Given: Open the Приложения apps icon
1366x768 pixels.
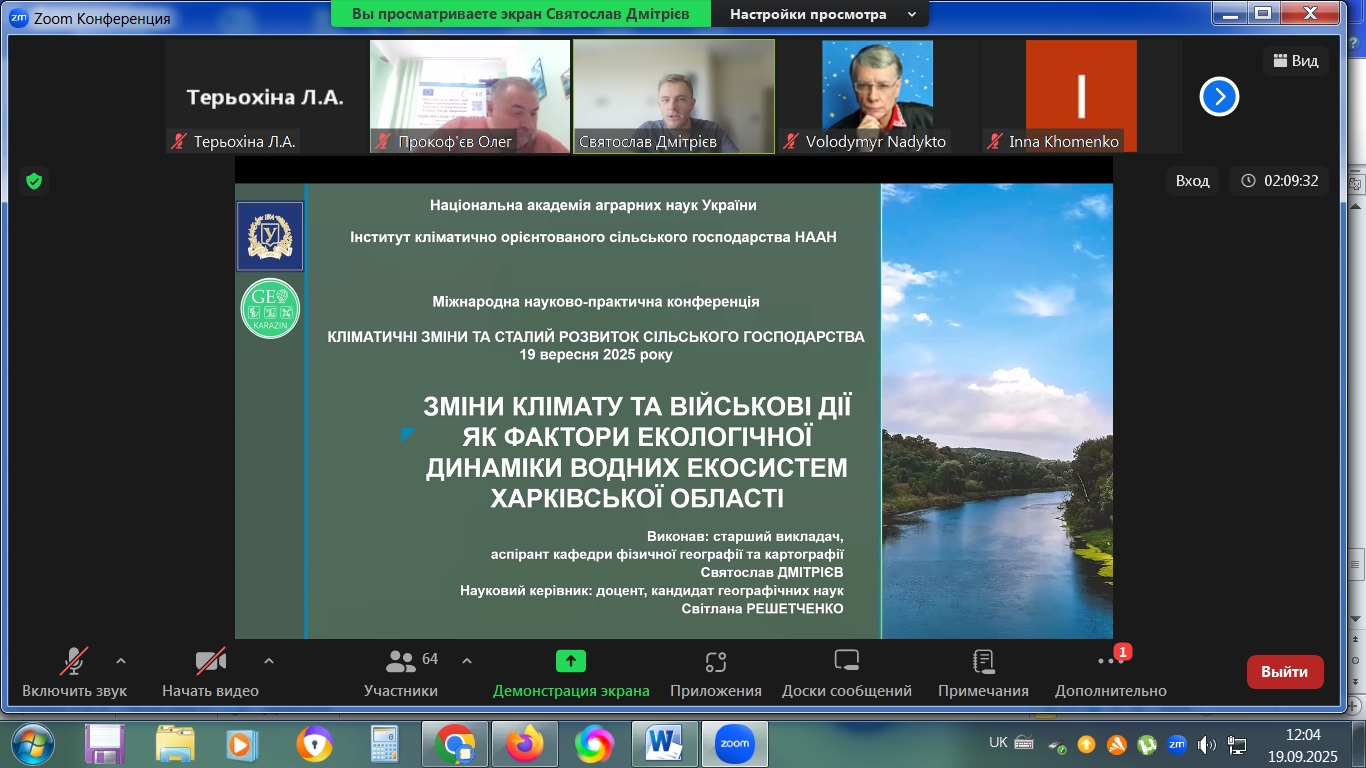Looking at the screenshot, I should (x=715, y=661).
